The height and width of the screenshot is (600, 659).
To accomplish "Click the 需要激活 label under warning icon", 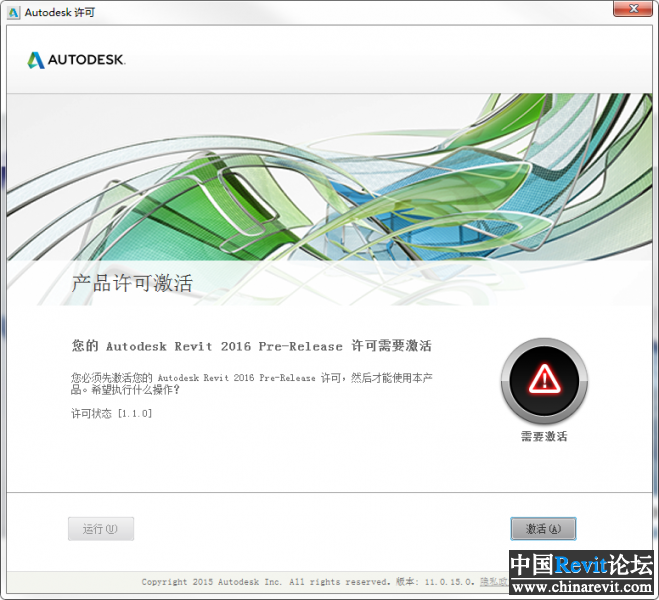I will click(544, 436).
